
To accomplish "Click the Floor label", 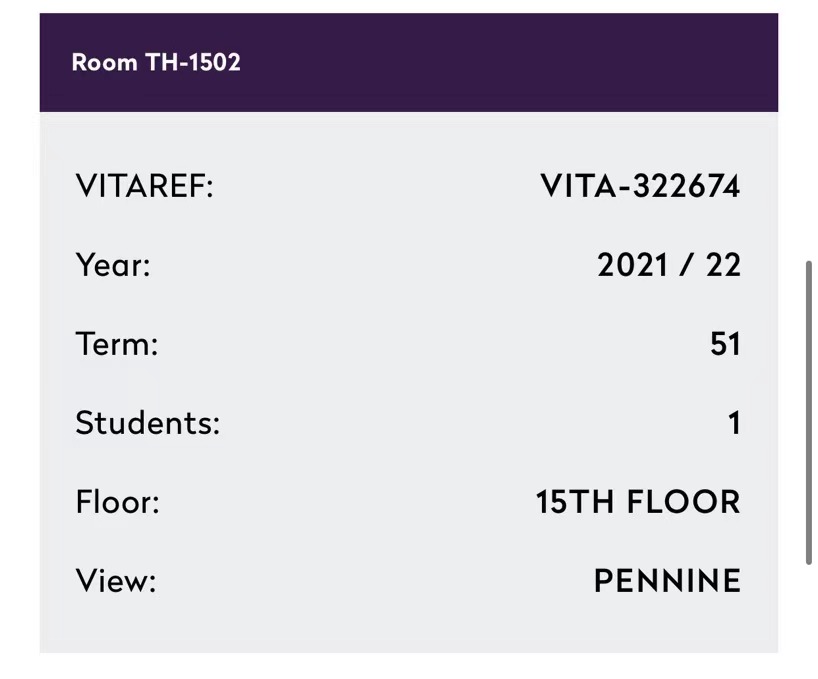I will pos(117,502).
